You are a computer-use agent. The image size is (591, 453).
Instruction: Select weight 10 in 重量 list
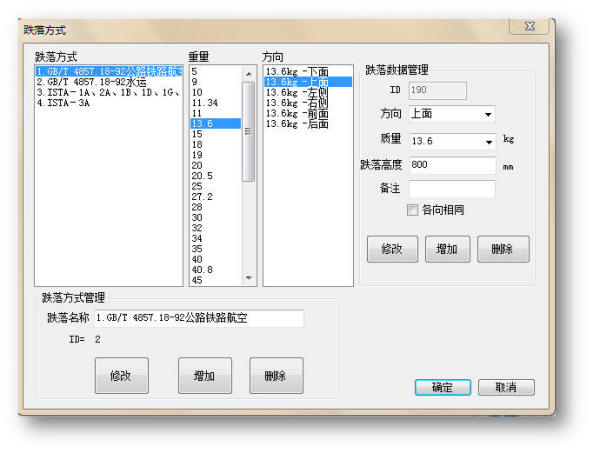pos(216,92)
